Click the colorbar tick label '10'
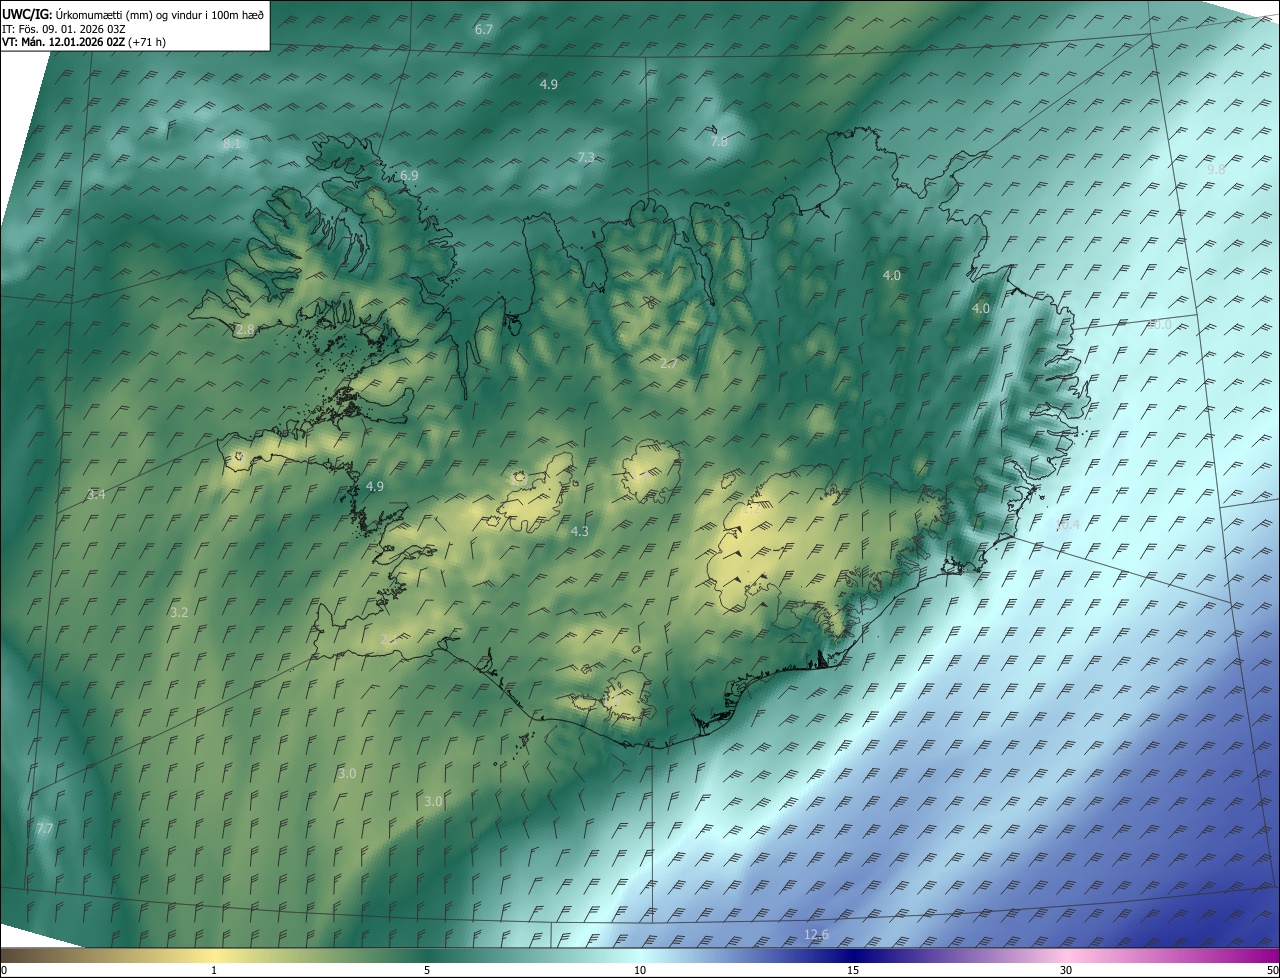Screen dimensions: 1280x978 [x=640, y=970]
